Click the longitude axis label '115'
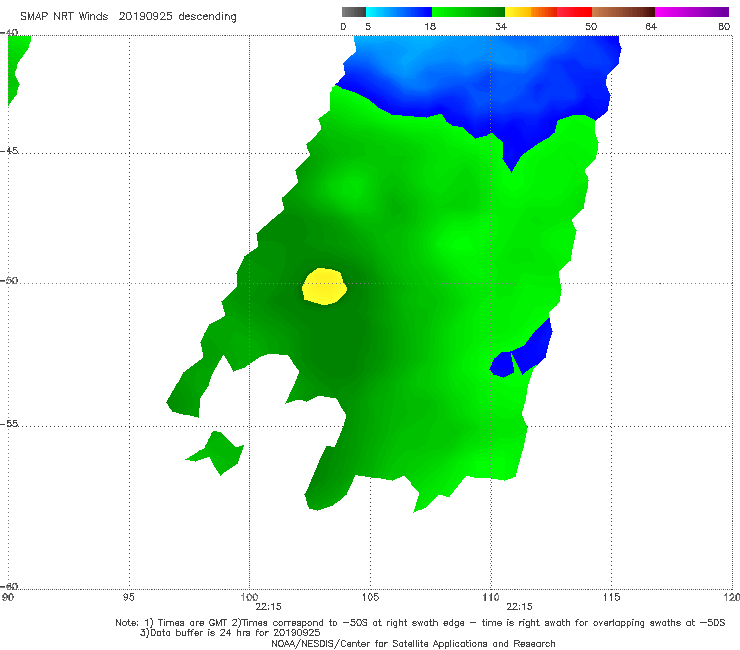740x650 pixels. pos(611,598)
